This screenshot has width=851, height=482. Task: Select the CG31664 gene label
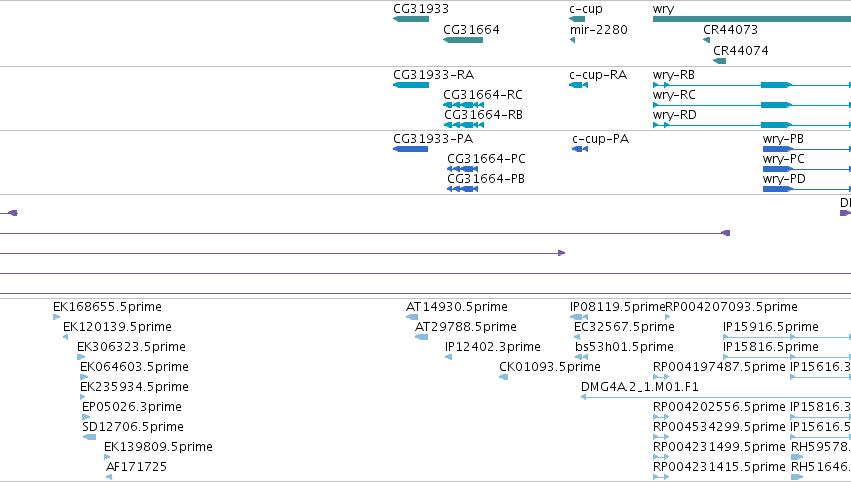click(471, 30)
